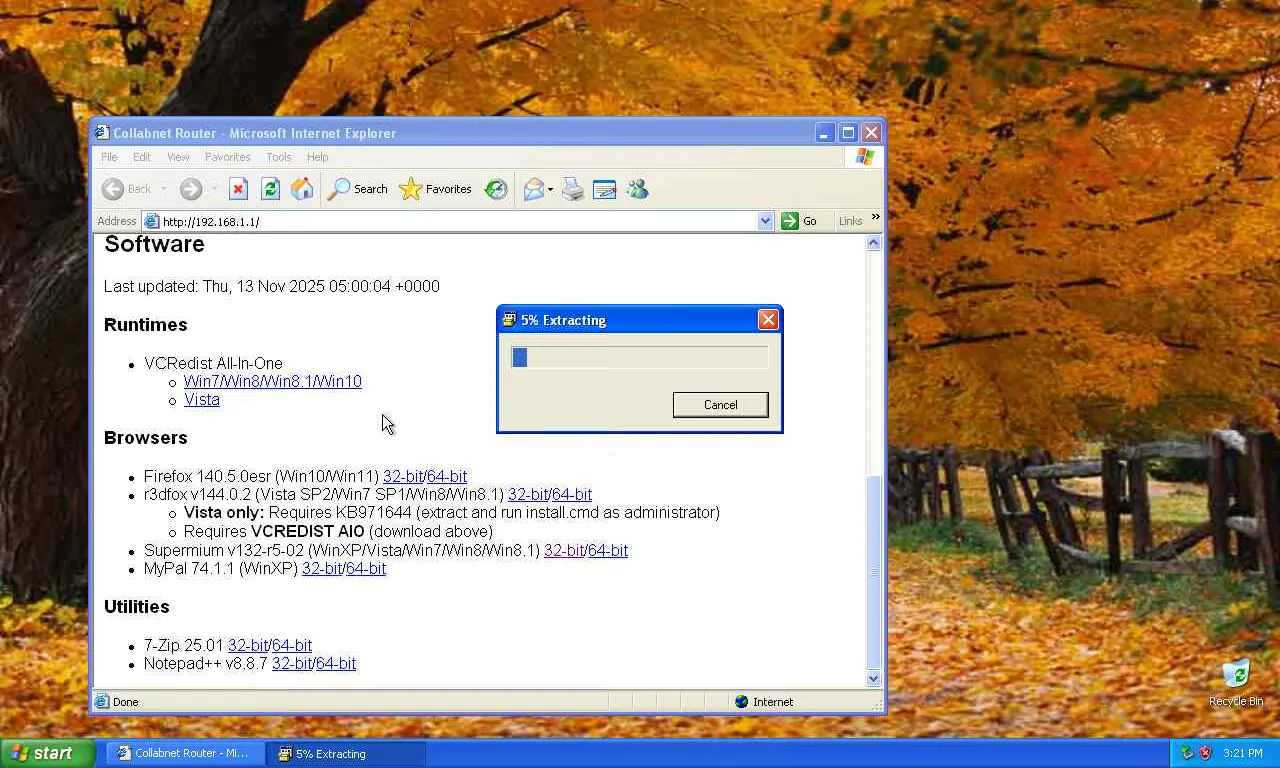
Task: Launch Messenger from the toolbar icon
Action: click(x=637, y=189)
